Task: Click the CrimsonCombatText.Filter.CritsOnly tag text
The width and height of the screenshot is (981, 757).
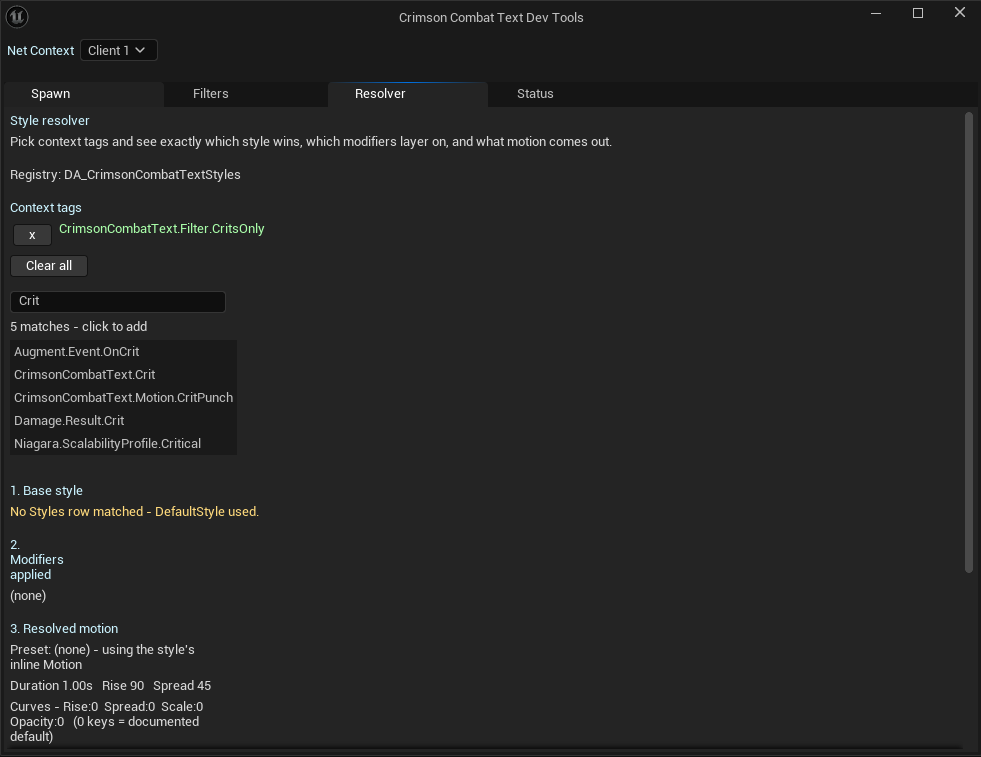Action: click(161, 229)
